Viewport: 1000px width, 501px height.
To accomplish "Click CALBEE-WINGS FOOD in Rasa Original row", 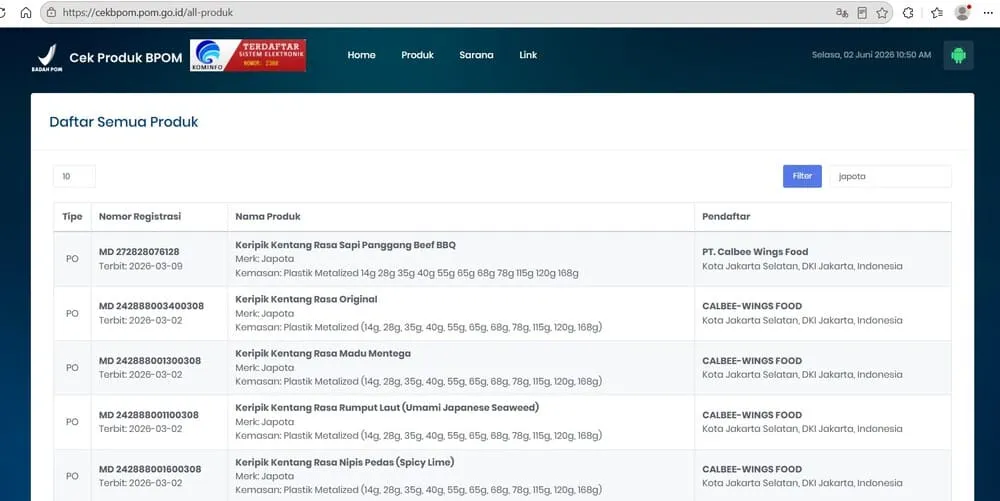I will point(752,306).
